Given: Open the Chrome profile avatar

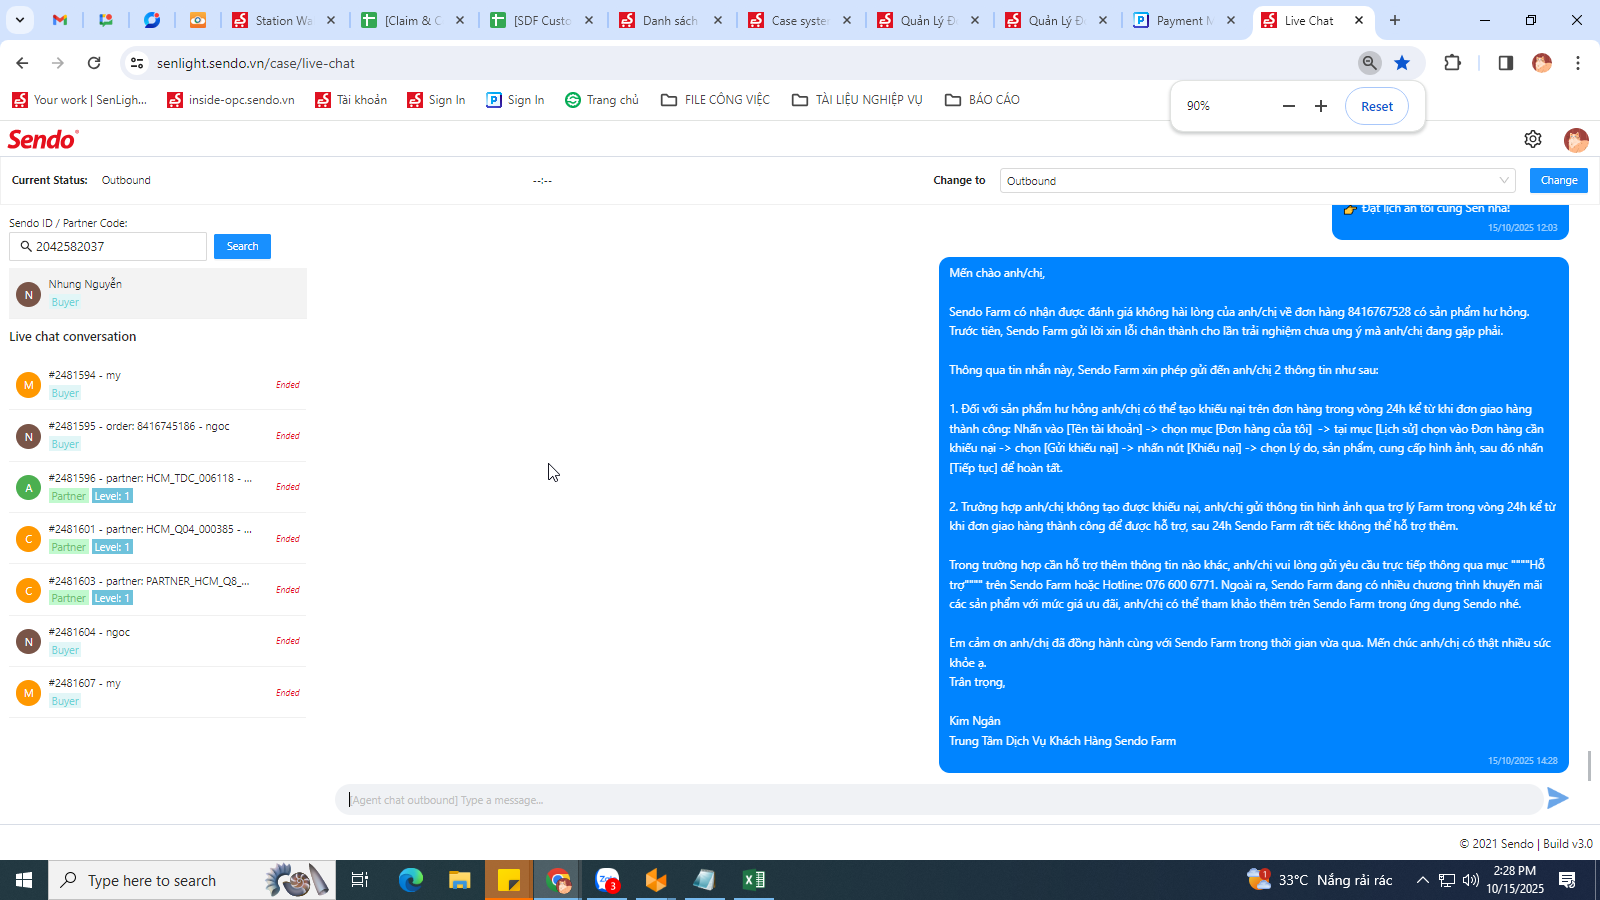Looking at the screenshot, I should tap(1542, 63).
